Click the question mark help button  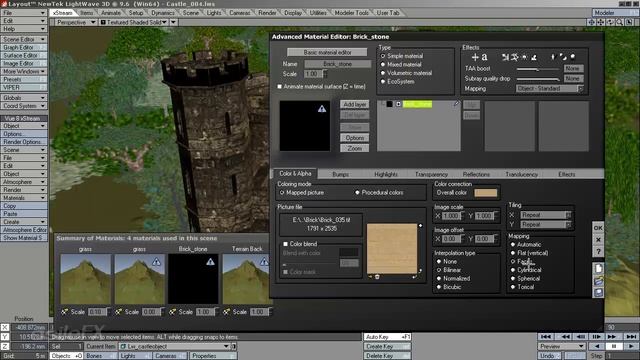pos(598,252)
